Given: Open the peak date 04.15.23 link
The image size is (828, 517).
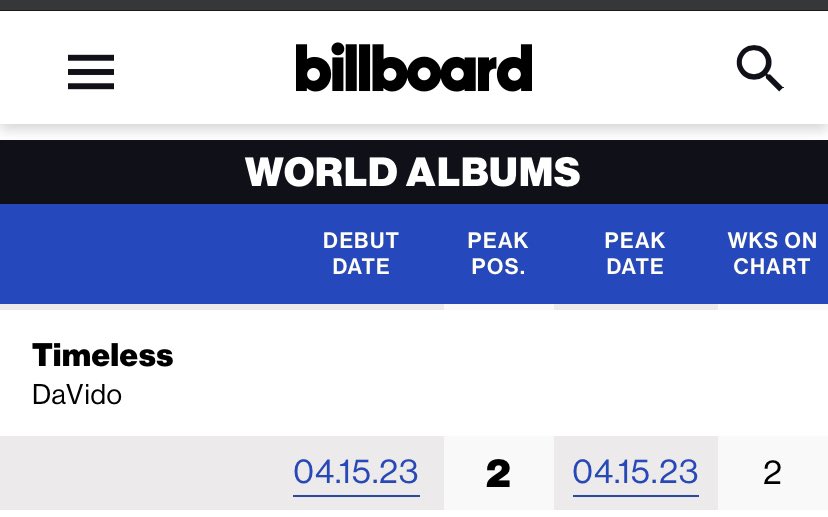Looking at the screenshot, I should 635,472.
